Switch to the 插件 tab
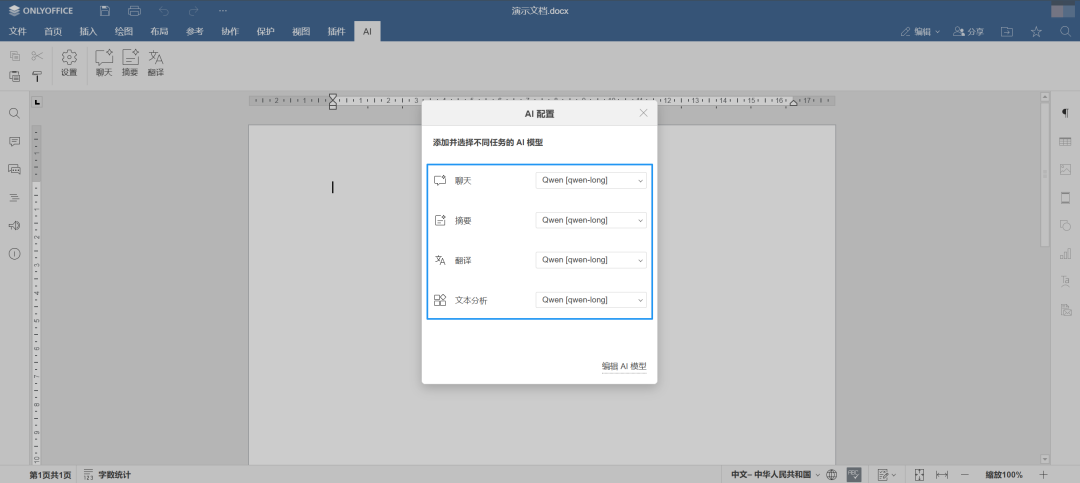Viewport: 1080px width, 483px height. click(336, 31)
